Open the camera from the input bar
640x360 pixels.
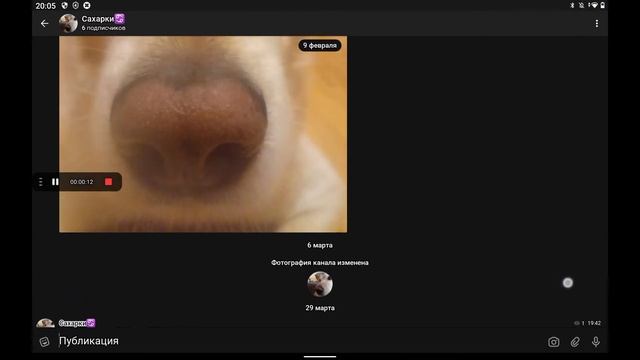553,342
